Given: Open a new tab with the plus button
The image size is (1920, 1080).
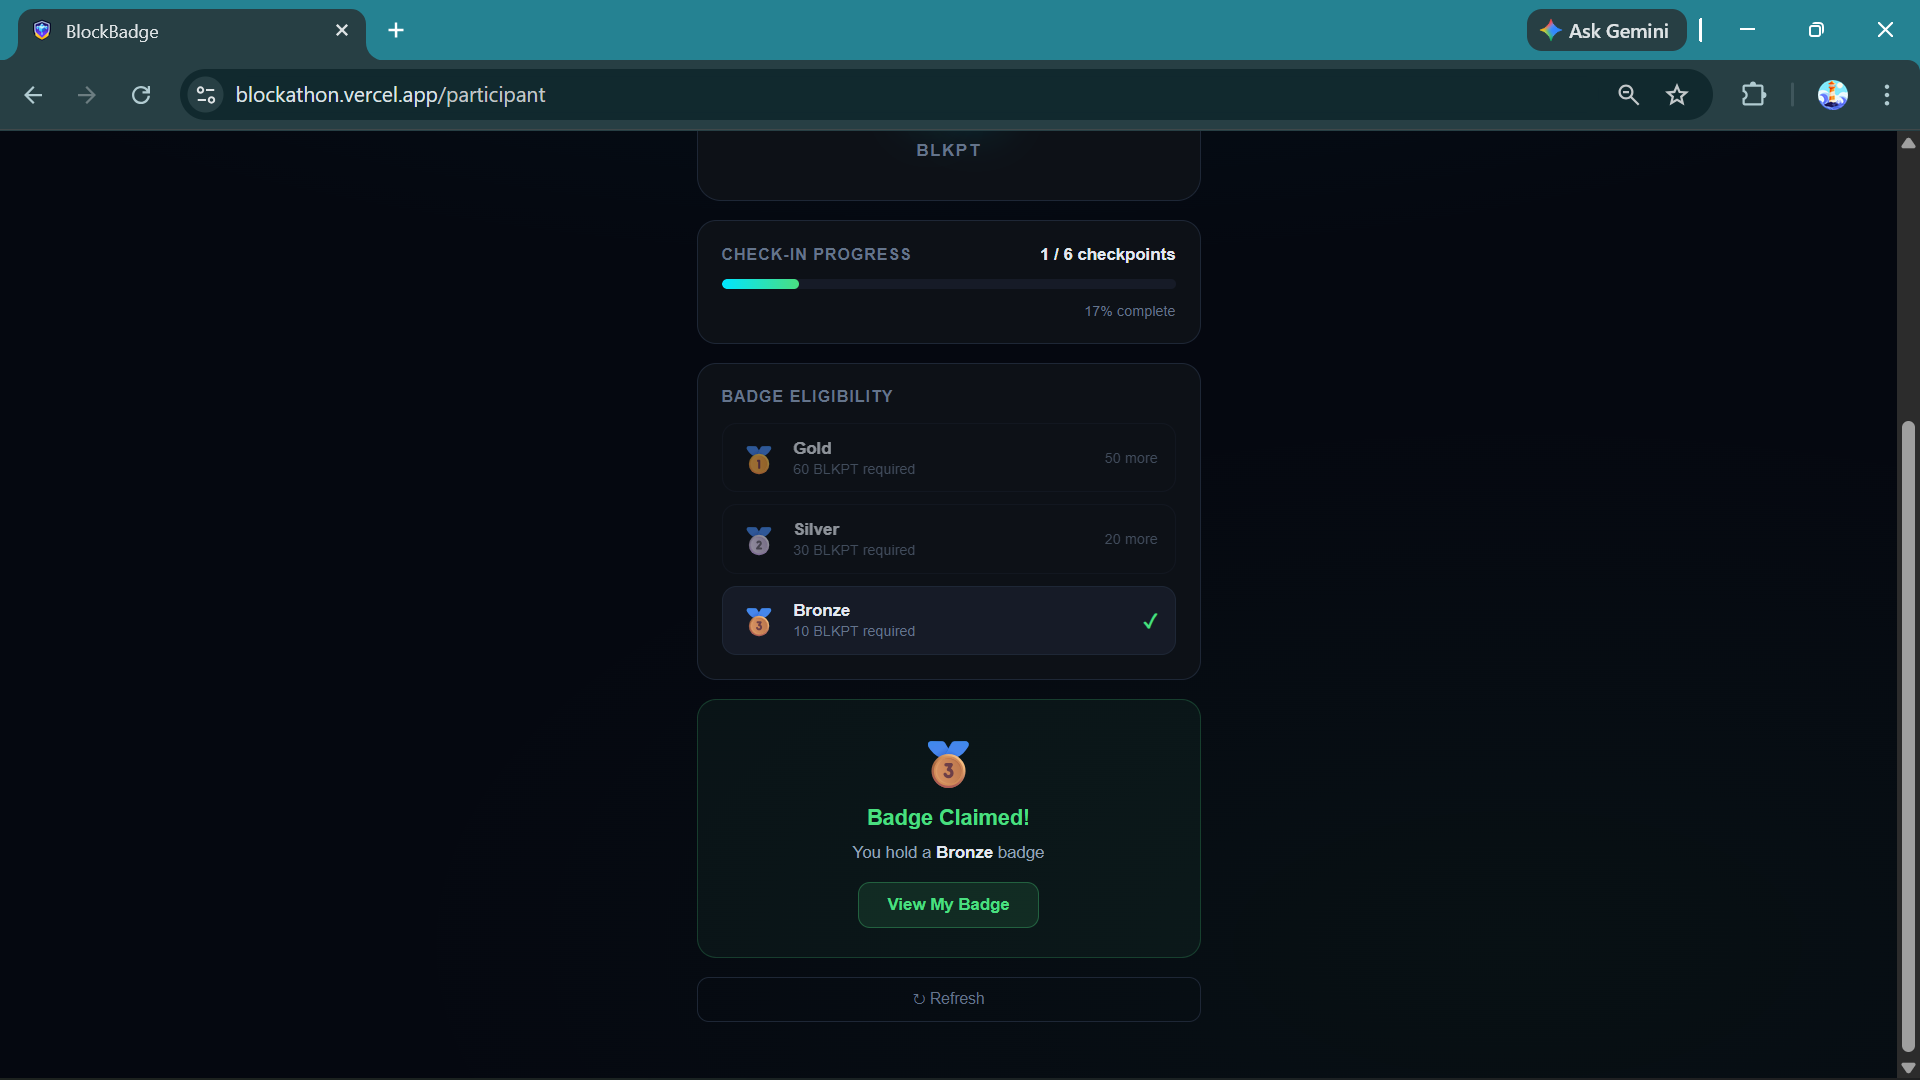Looking at the screenshot, I should coord(396,30).
